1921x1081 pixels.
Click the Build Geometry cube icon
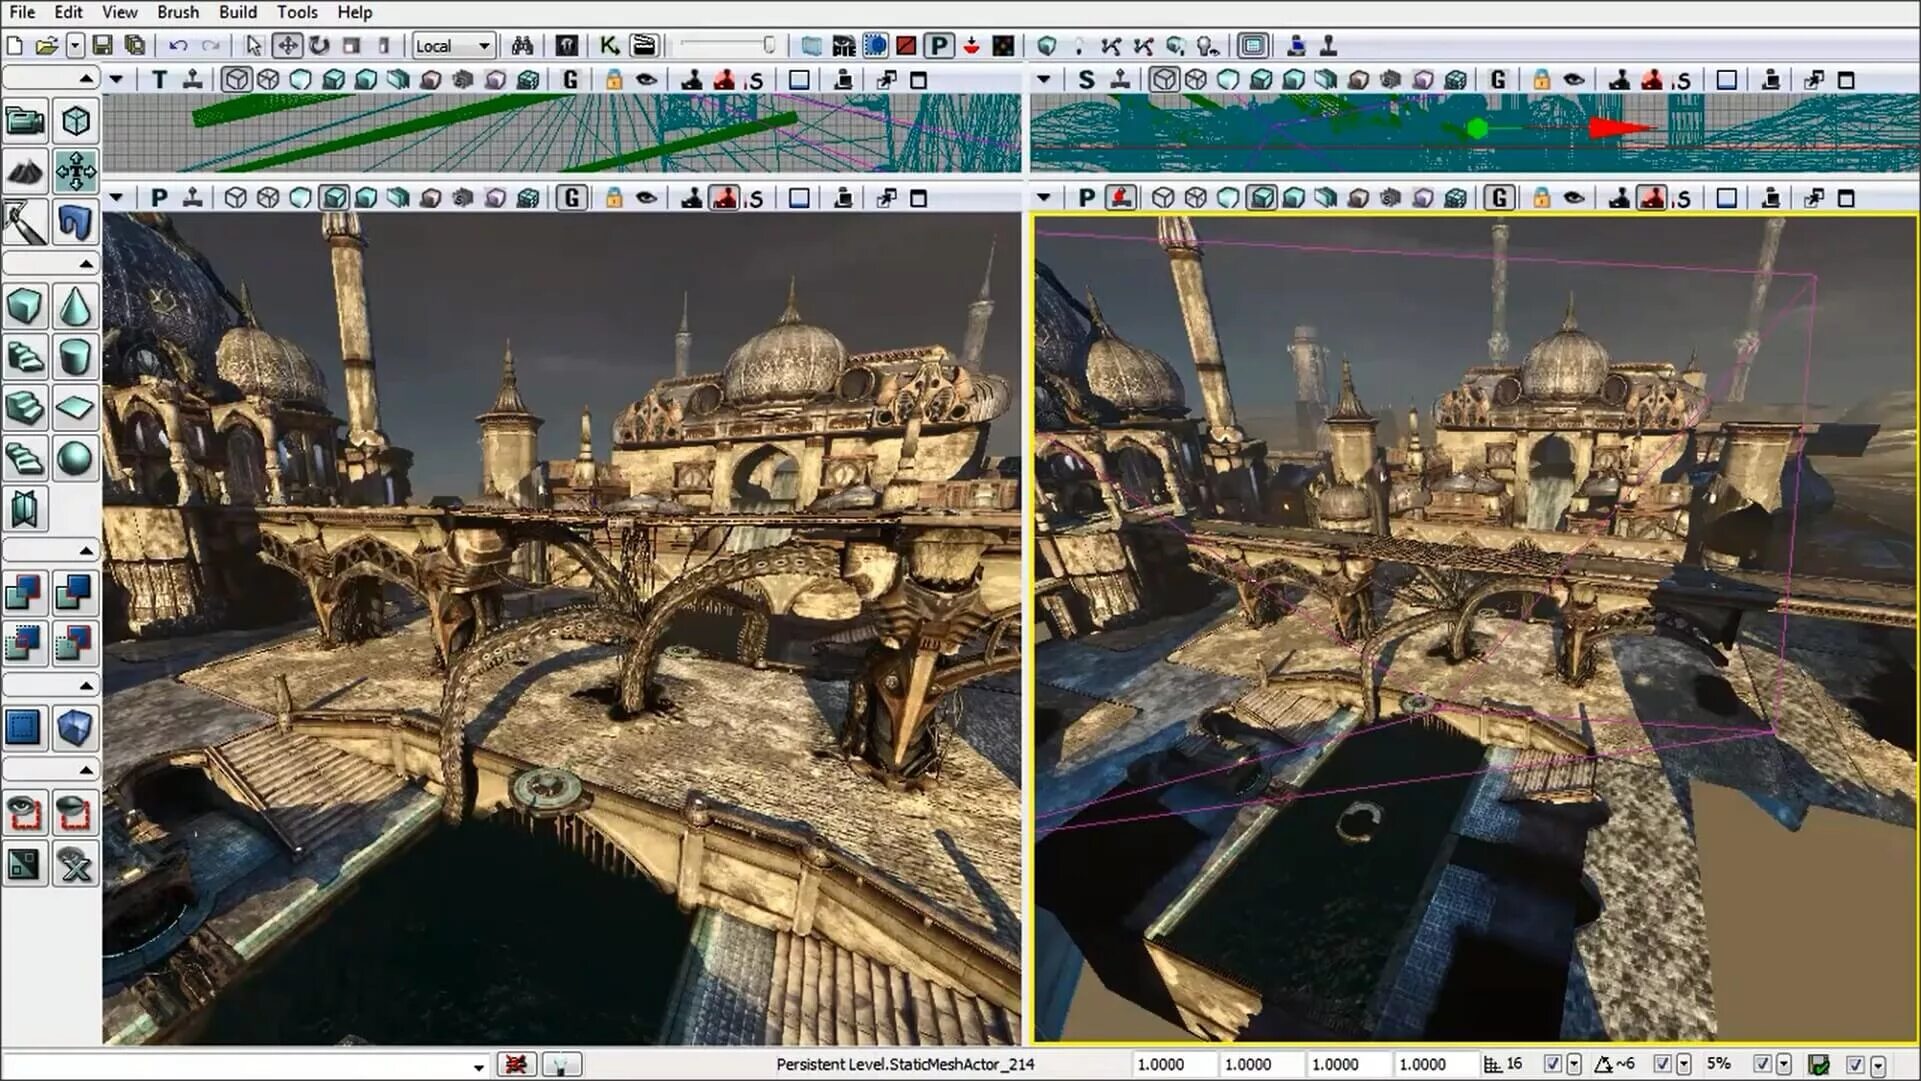click(x=1046, y=45)
